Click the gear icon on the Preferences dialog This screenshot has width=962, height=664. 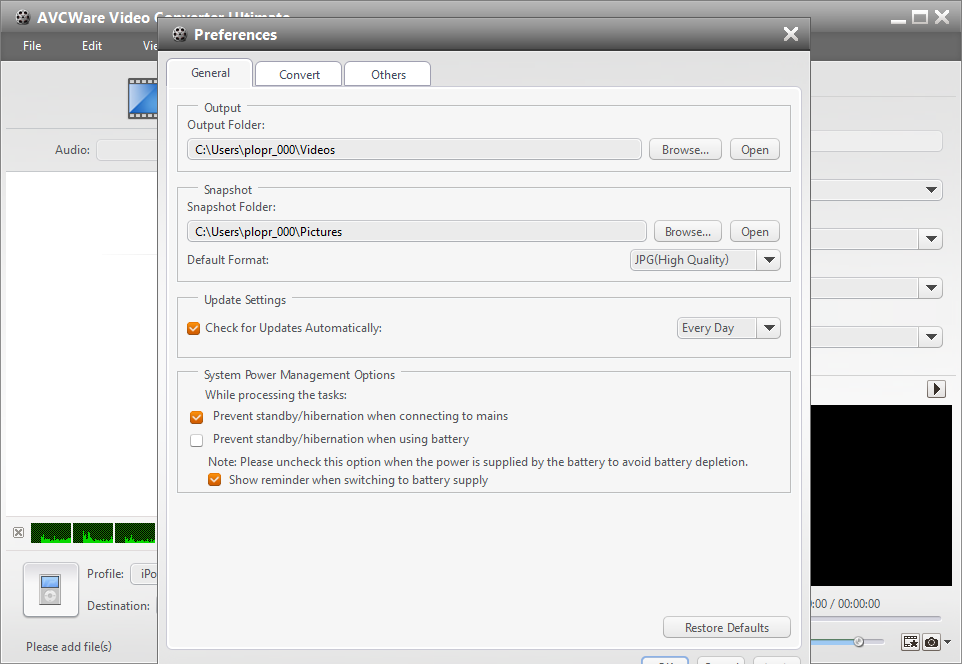(178, 34)
